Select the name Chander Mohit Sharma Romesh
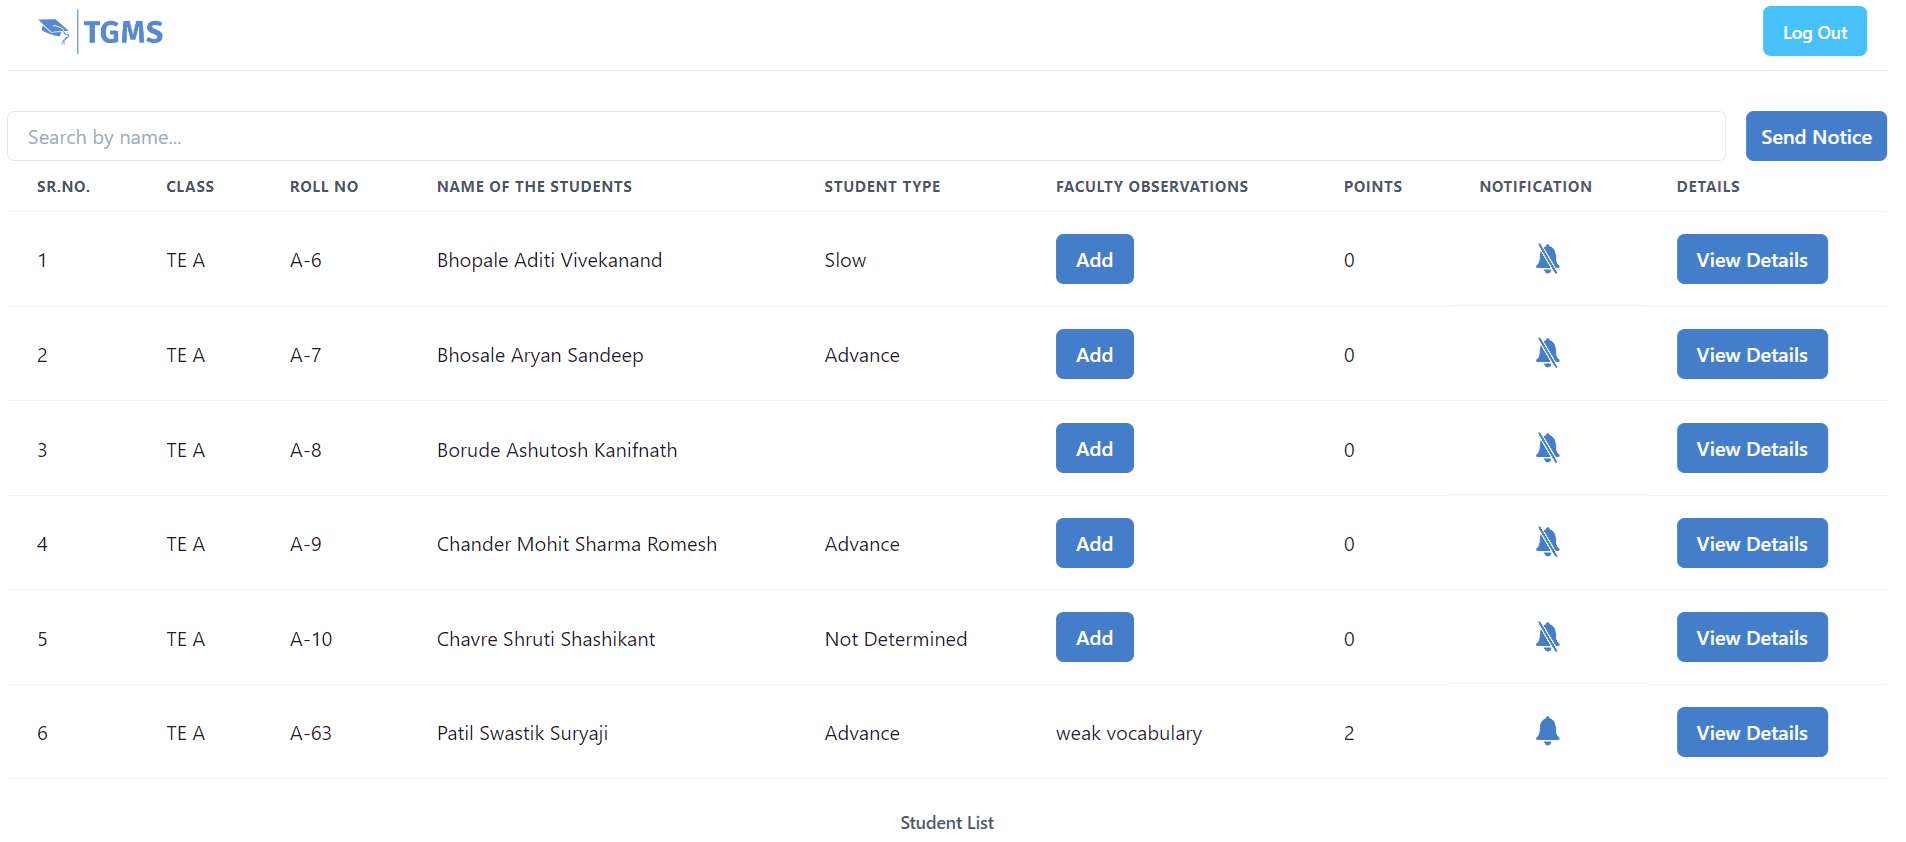Screen dimensions: 1906x842 pos(577,544)
